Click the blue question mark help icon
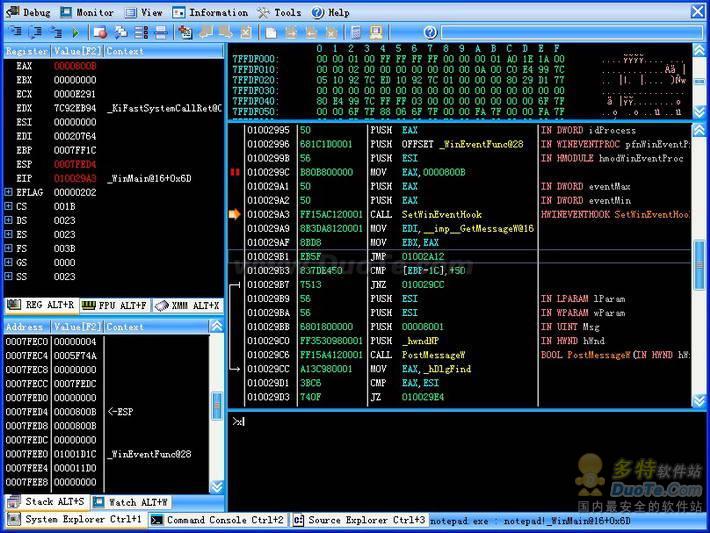Image resolution: width=710 pixels, height=533 pixels. tap(430, 32)
